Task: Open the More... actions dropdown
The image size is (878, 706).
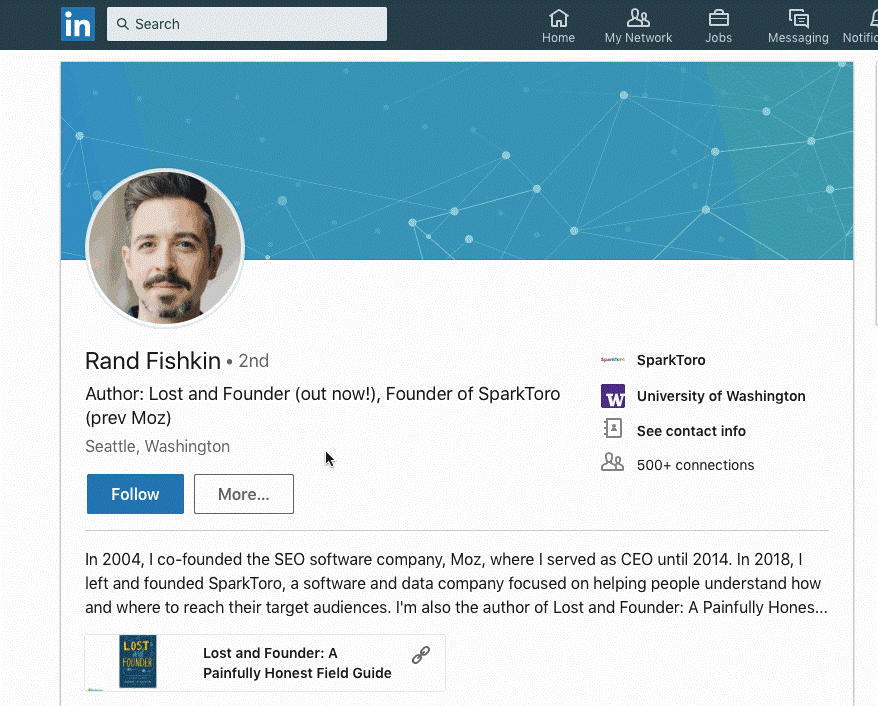Action: tap(244, 494)
